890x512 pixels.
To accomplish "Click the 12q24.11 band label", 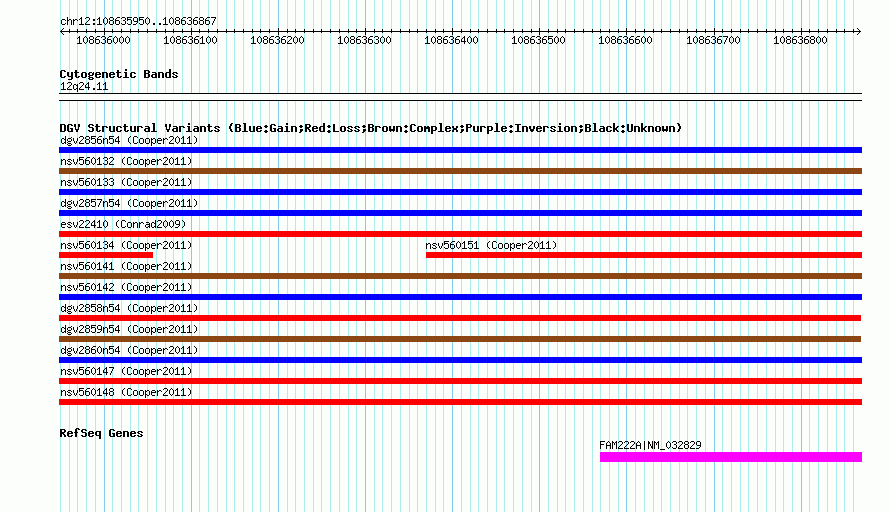I will 83,86.
